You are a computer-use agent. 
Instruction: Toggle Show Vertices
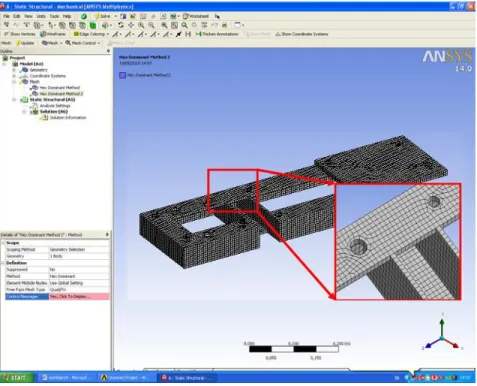(x=19, y=34)
